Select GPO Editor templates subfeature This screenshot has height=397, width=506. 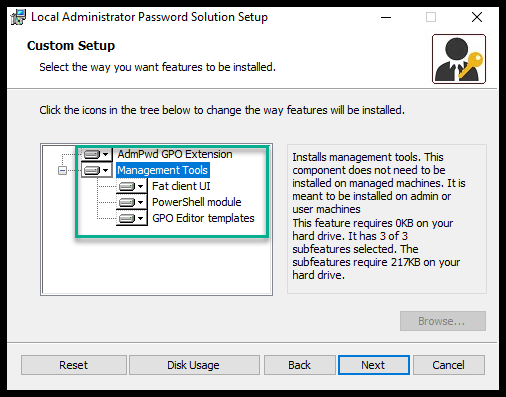[x=203, y=218]
